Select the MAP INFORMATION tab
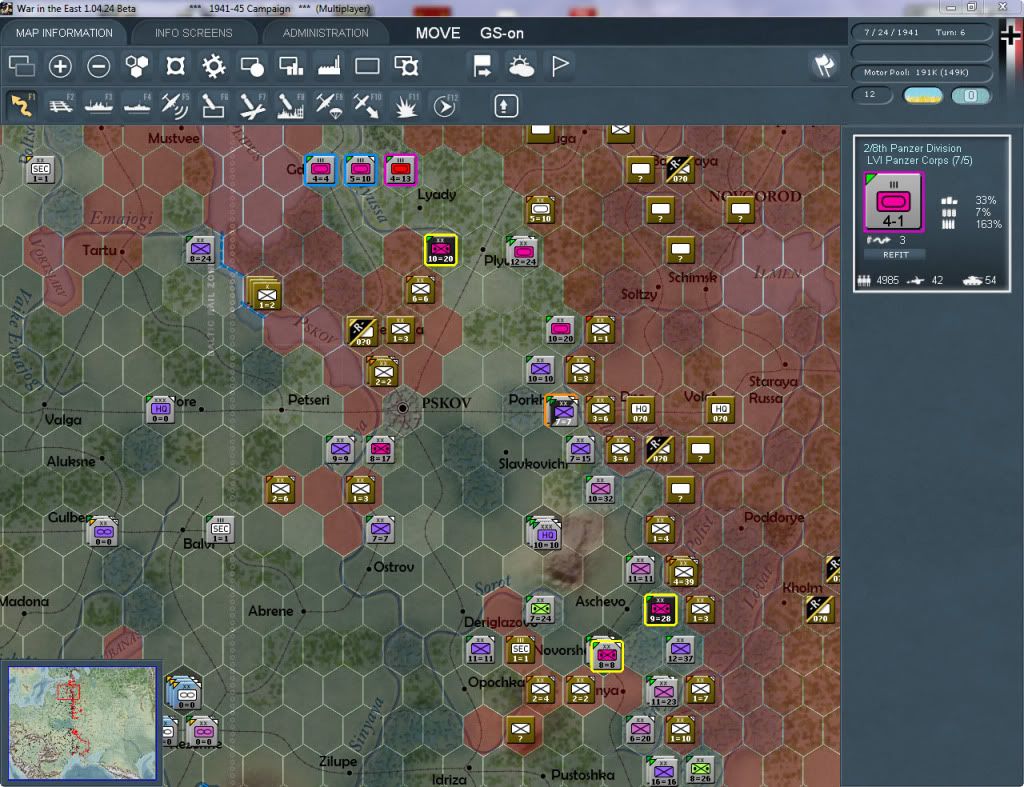This screenshot has height=787, width=1024. click(64, 33)
